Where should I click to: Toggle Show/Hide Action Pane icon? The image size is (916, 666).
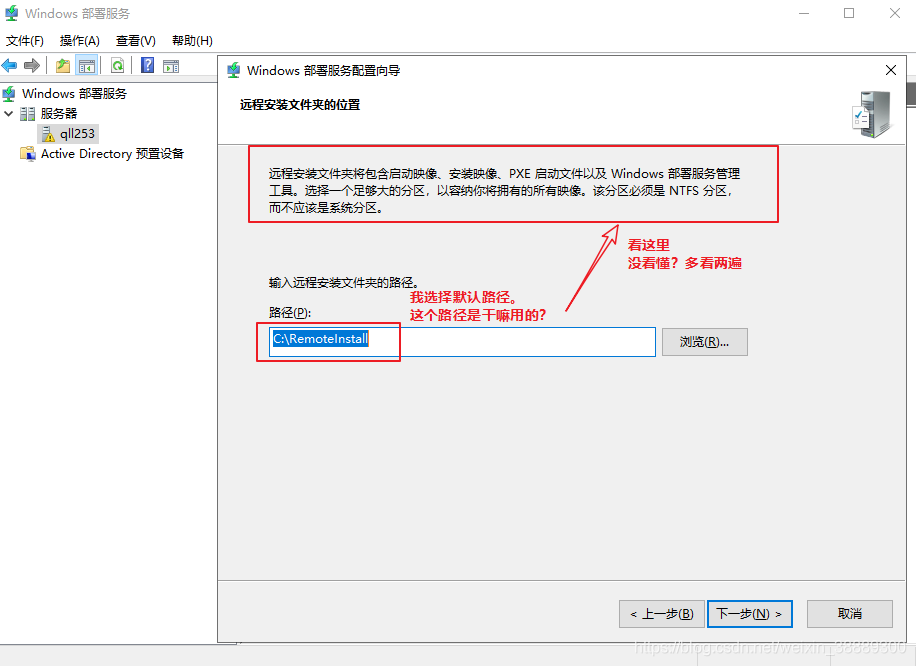171,66
